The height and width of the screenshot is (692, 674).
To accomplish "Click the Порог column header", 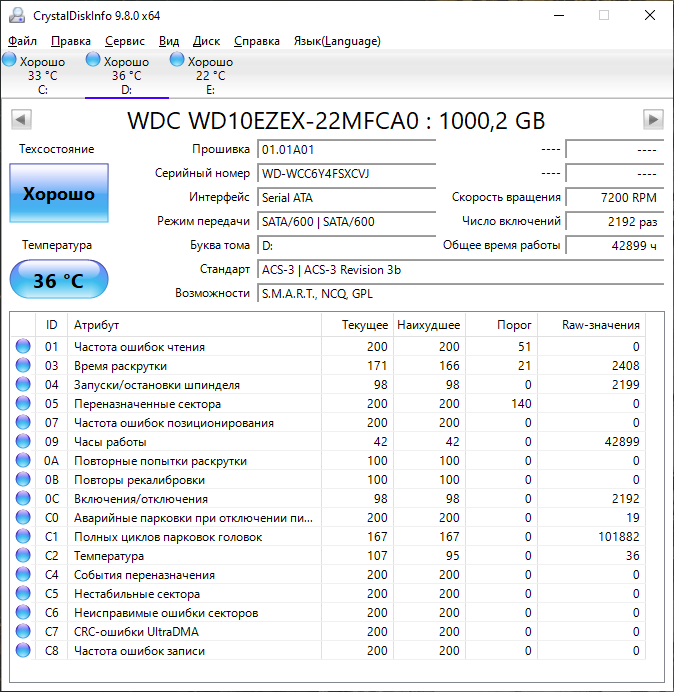I will pos(501,325).
